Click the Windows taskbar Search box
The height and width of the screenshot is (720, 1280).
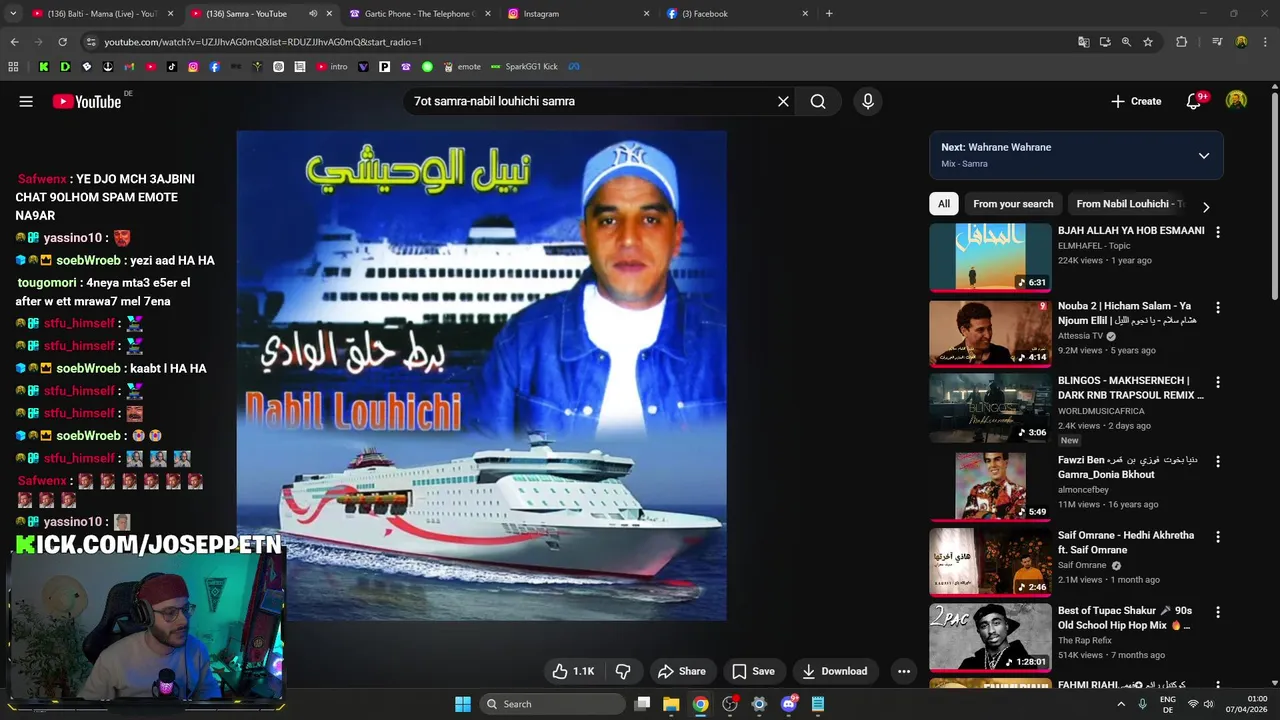[551, 704]
